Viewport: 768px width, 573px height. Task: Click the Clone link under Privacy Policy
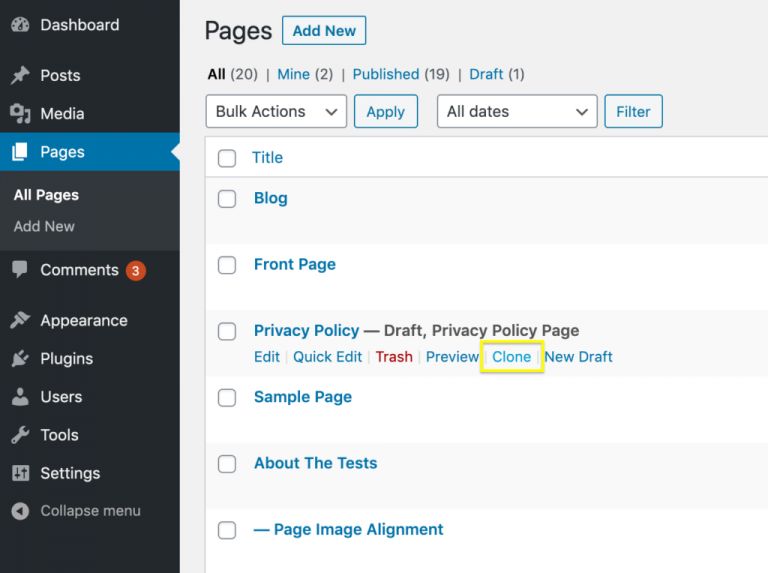coord(511,357)
